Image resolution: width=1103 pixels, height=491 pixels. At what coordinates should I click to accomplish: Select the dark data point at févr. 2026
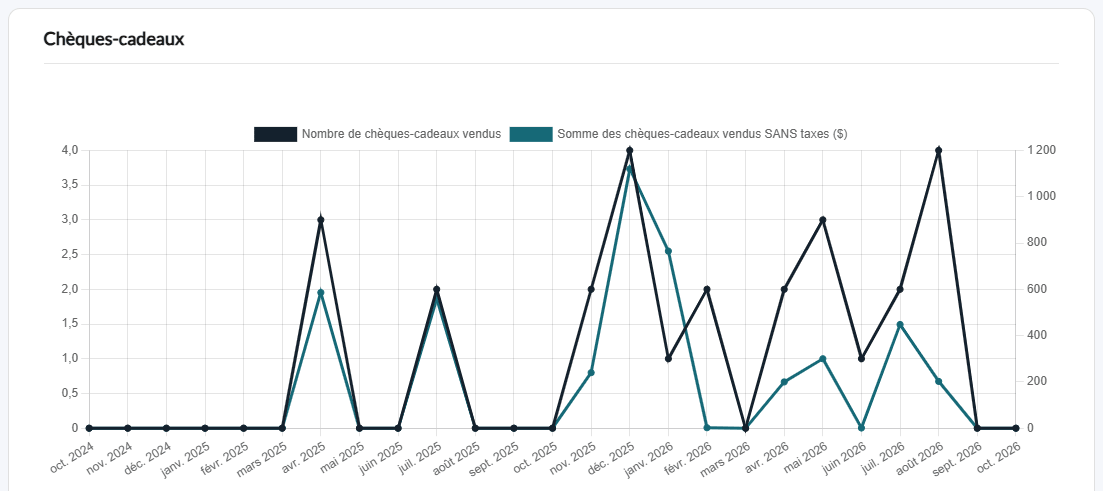click(x=707, y=289)
